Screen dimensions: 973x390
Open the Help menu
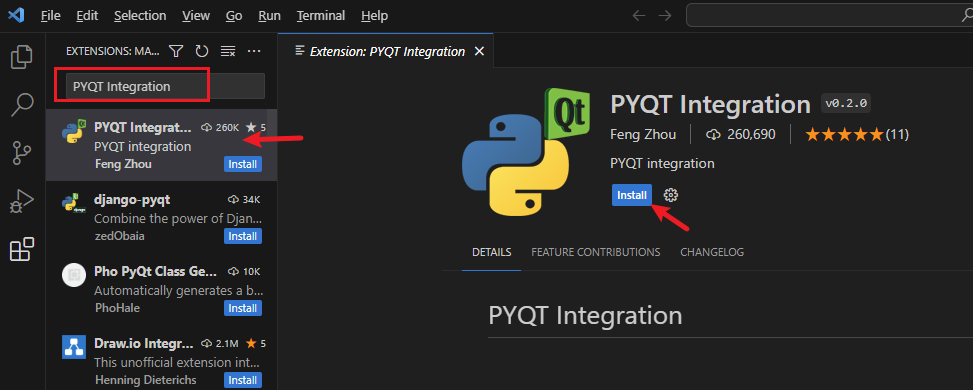[x=374, y=16]
